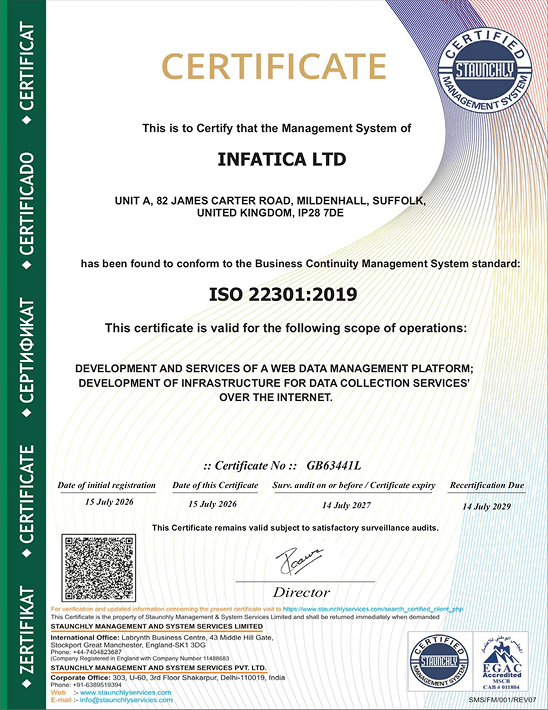Click the gold CERTIFICATE heading
548x710 pixels.
[x=274, y=66]
